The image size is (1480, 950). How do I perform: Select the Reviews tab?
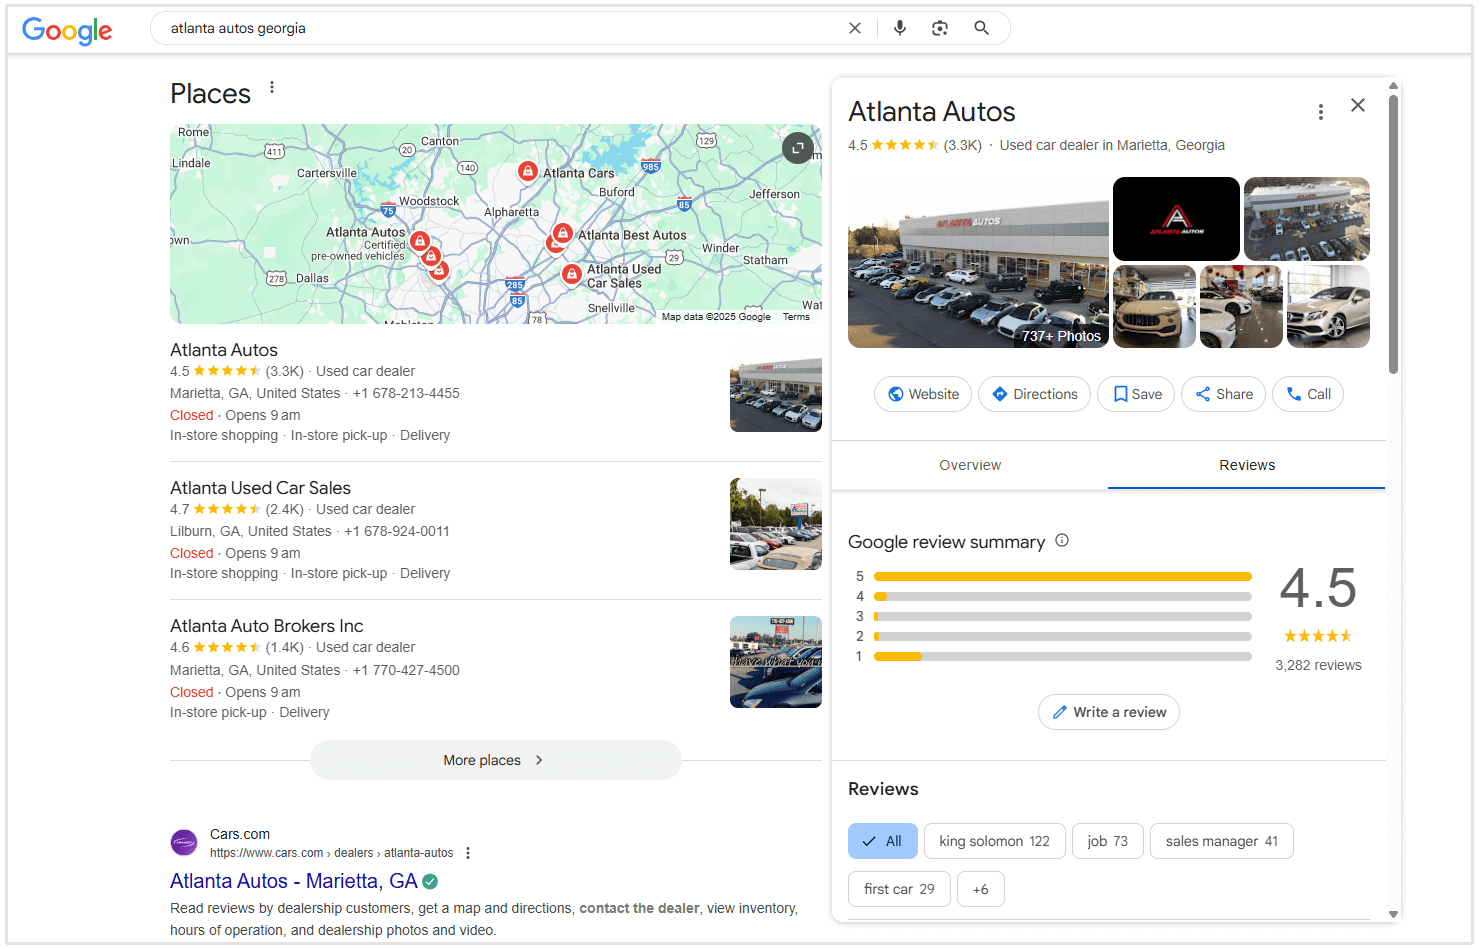[1247, 465]
